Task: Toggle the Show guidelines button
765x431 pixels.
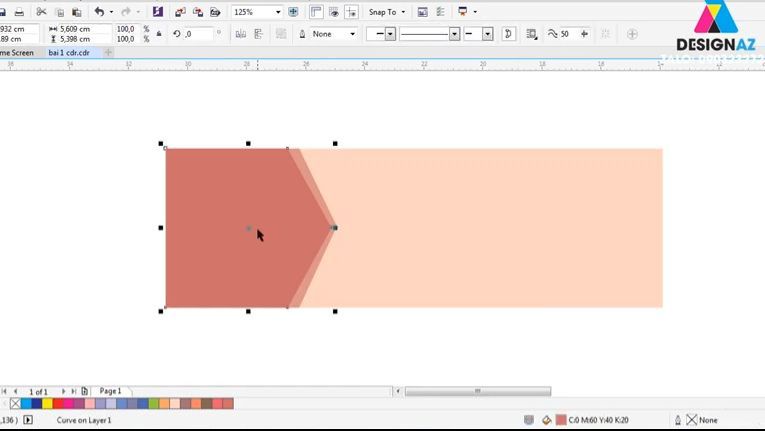Action: (x=351, y=12)
